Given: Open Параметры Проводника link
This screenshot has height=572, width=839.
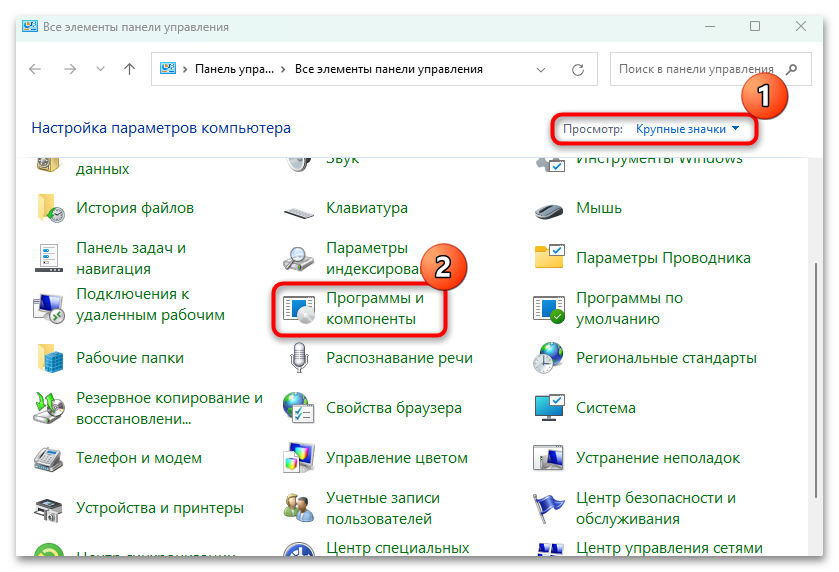Looking at the screenshot, I should 663,258.
